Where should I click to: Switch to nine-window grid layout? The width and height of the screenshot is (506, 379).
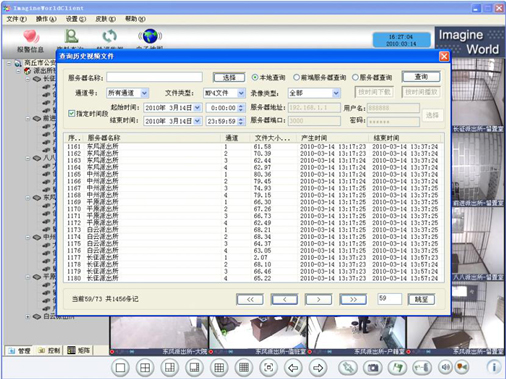[219, 368]
